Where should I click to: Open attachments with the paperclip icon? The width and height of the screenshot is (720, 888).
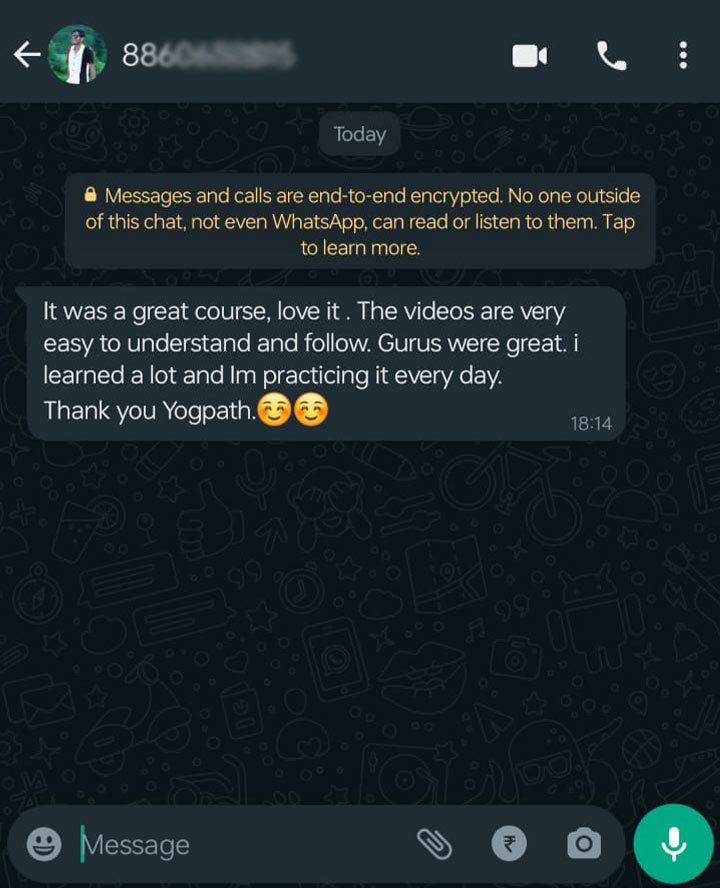[x=434, y=844]
